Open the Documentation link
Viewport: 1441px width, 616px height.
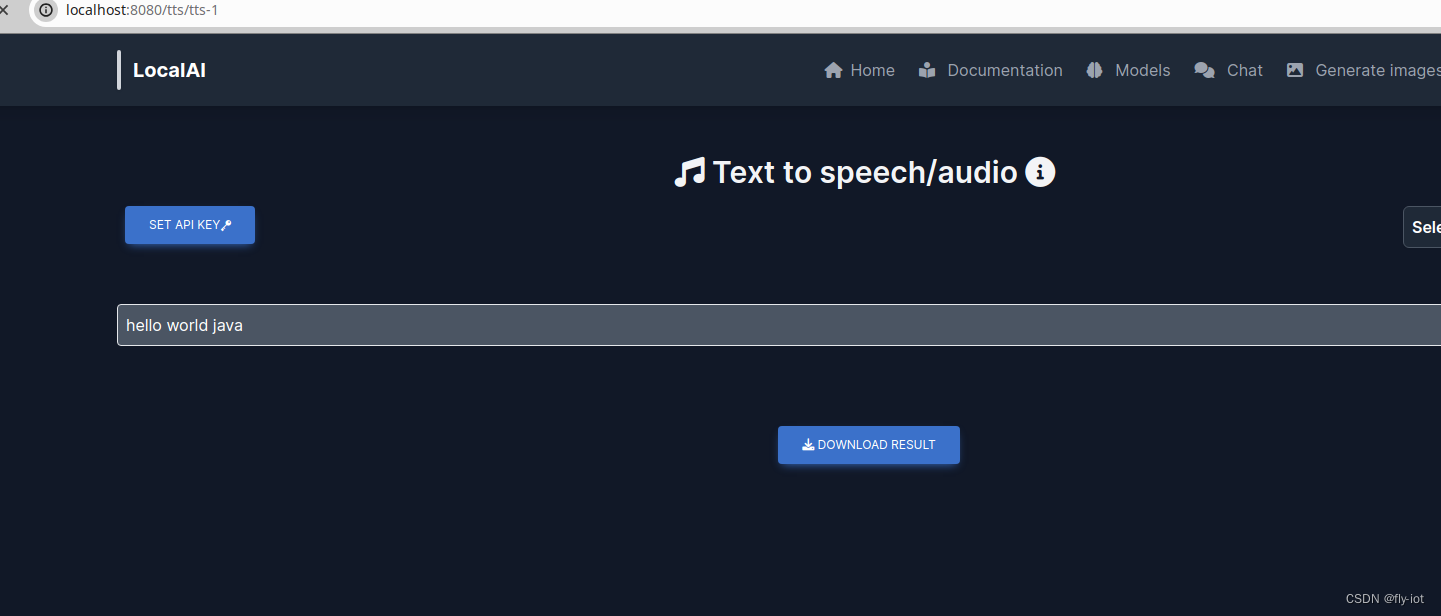(x=991, y=70)
